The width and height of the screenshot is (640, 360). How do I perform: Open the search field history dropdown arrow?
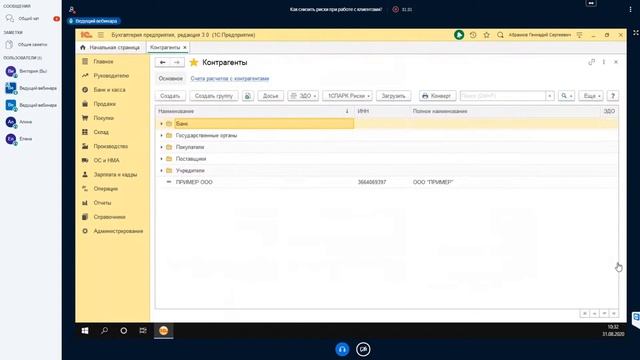pos(550,96)
